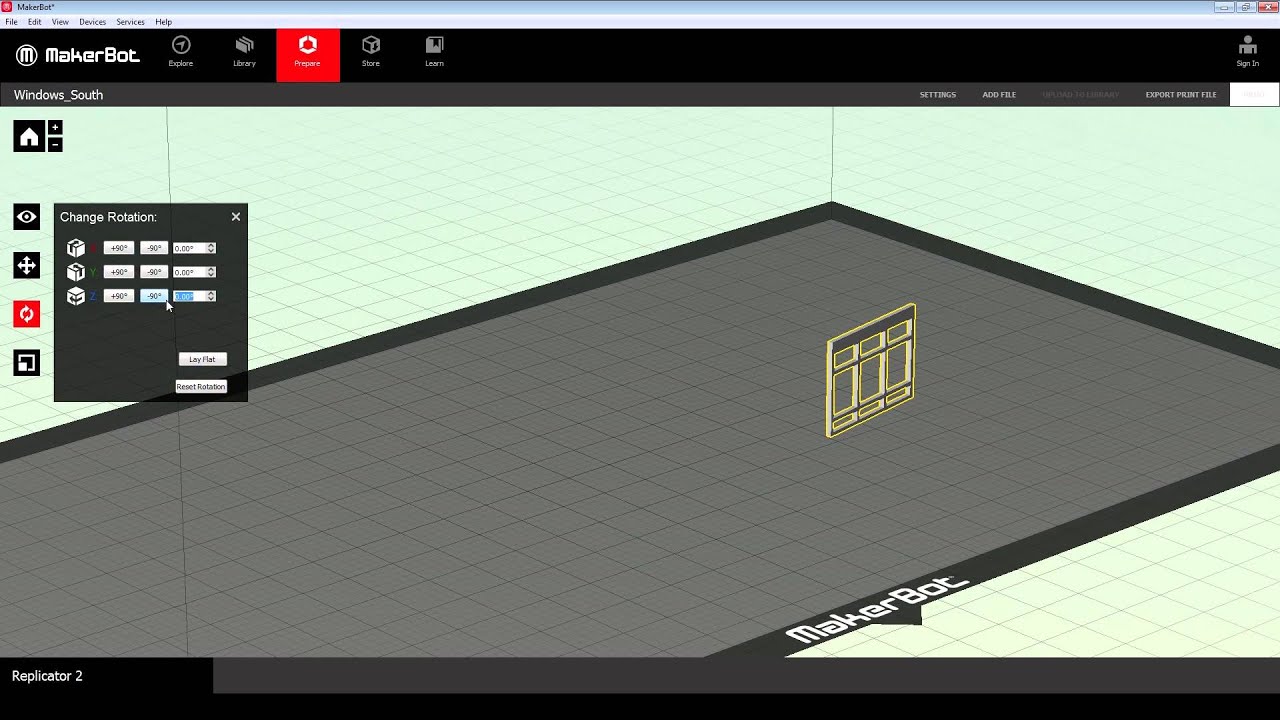This screenshot has height=720, width=1280.
Task: Click the Y axis rotation cube icon
Action: coord(76,272)
